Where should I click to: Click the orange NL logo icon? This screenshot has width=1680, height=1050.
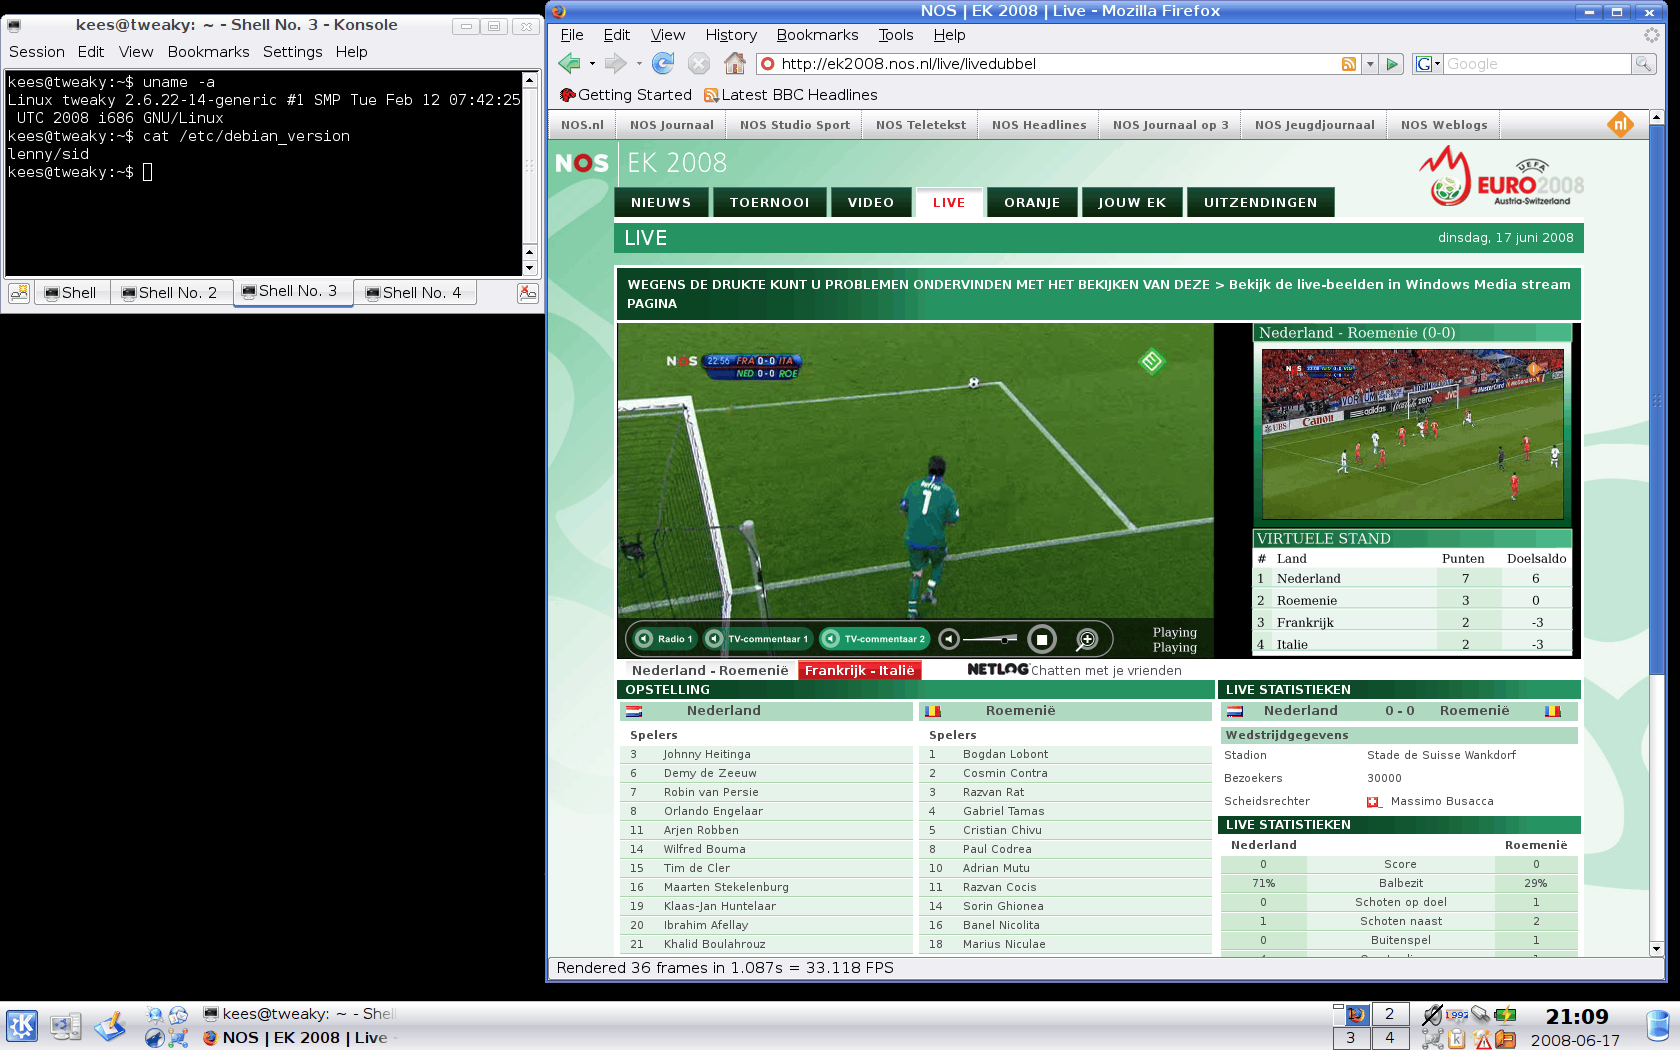pyautogui.click(x=1620, y=124)
